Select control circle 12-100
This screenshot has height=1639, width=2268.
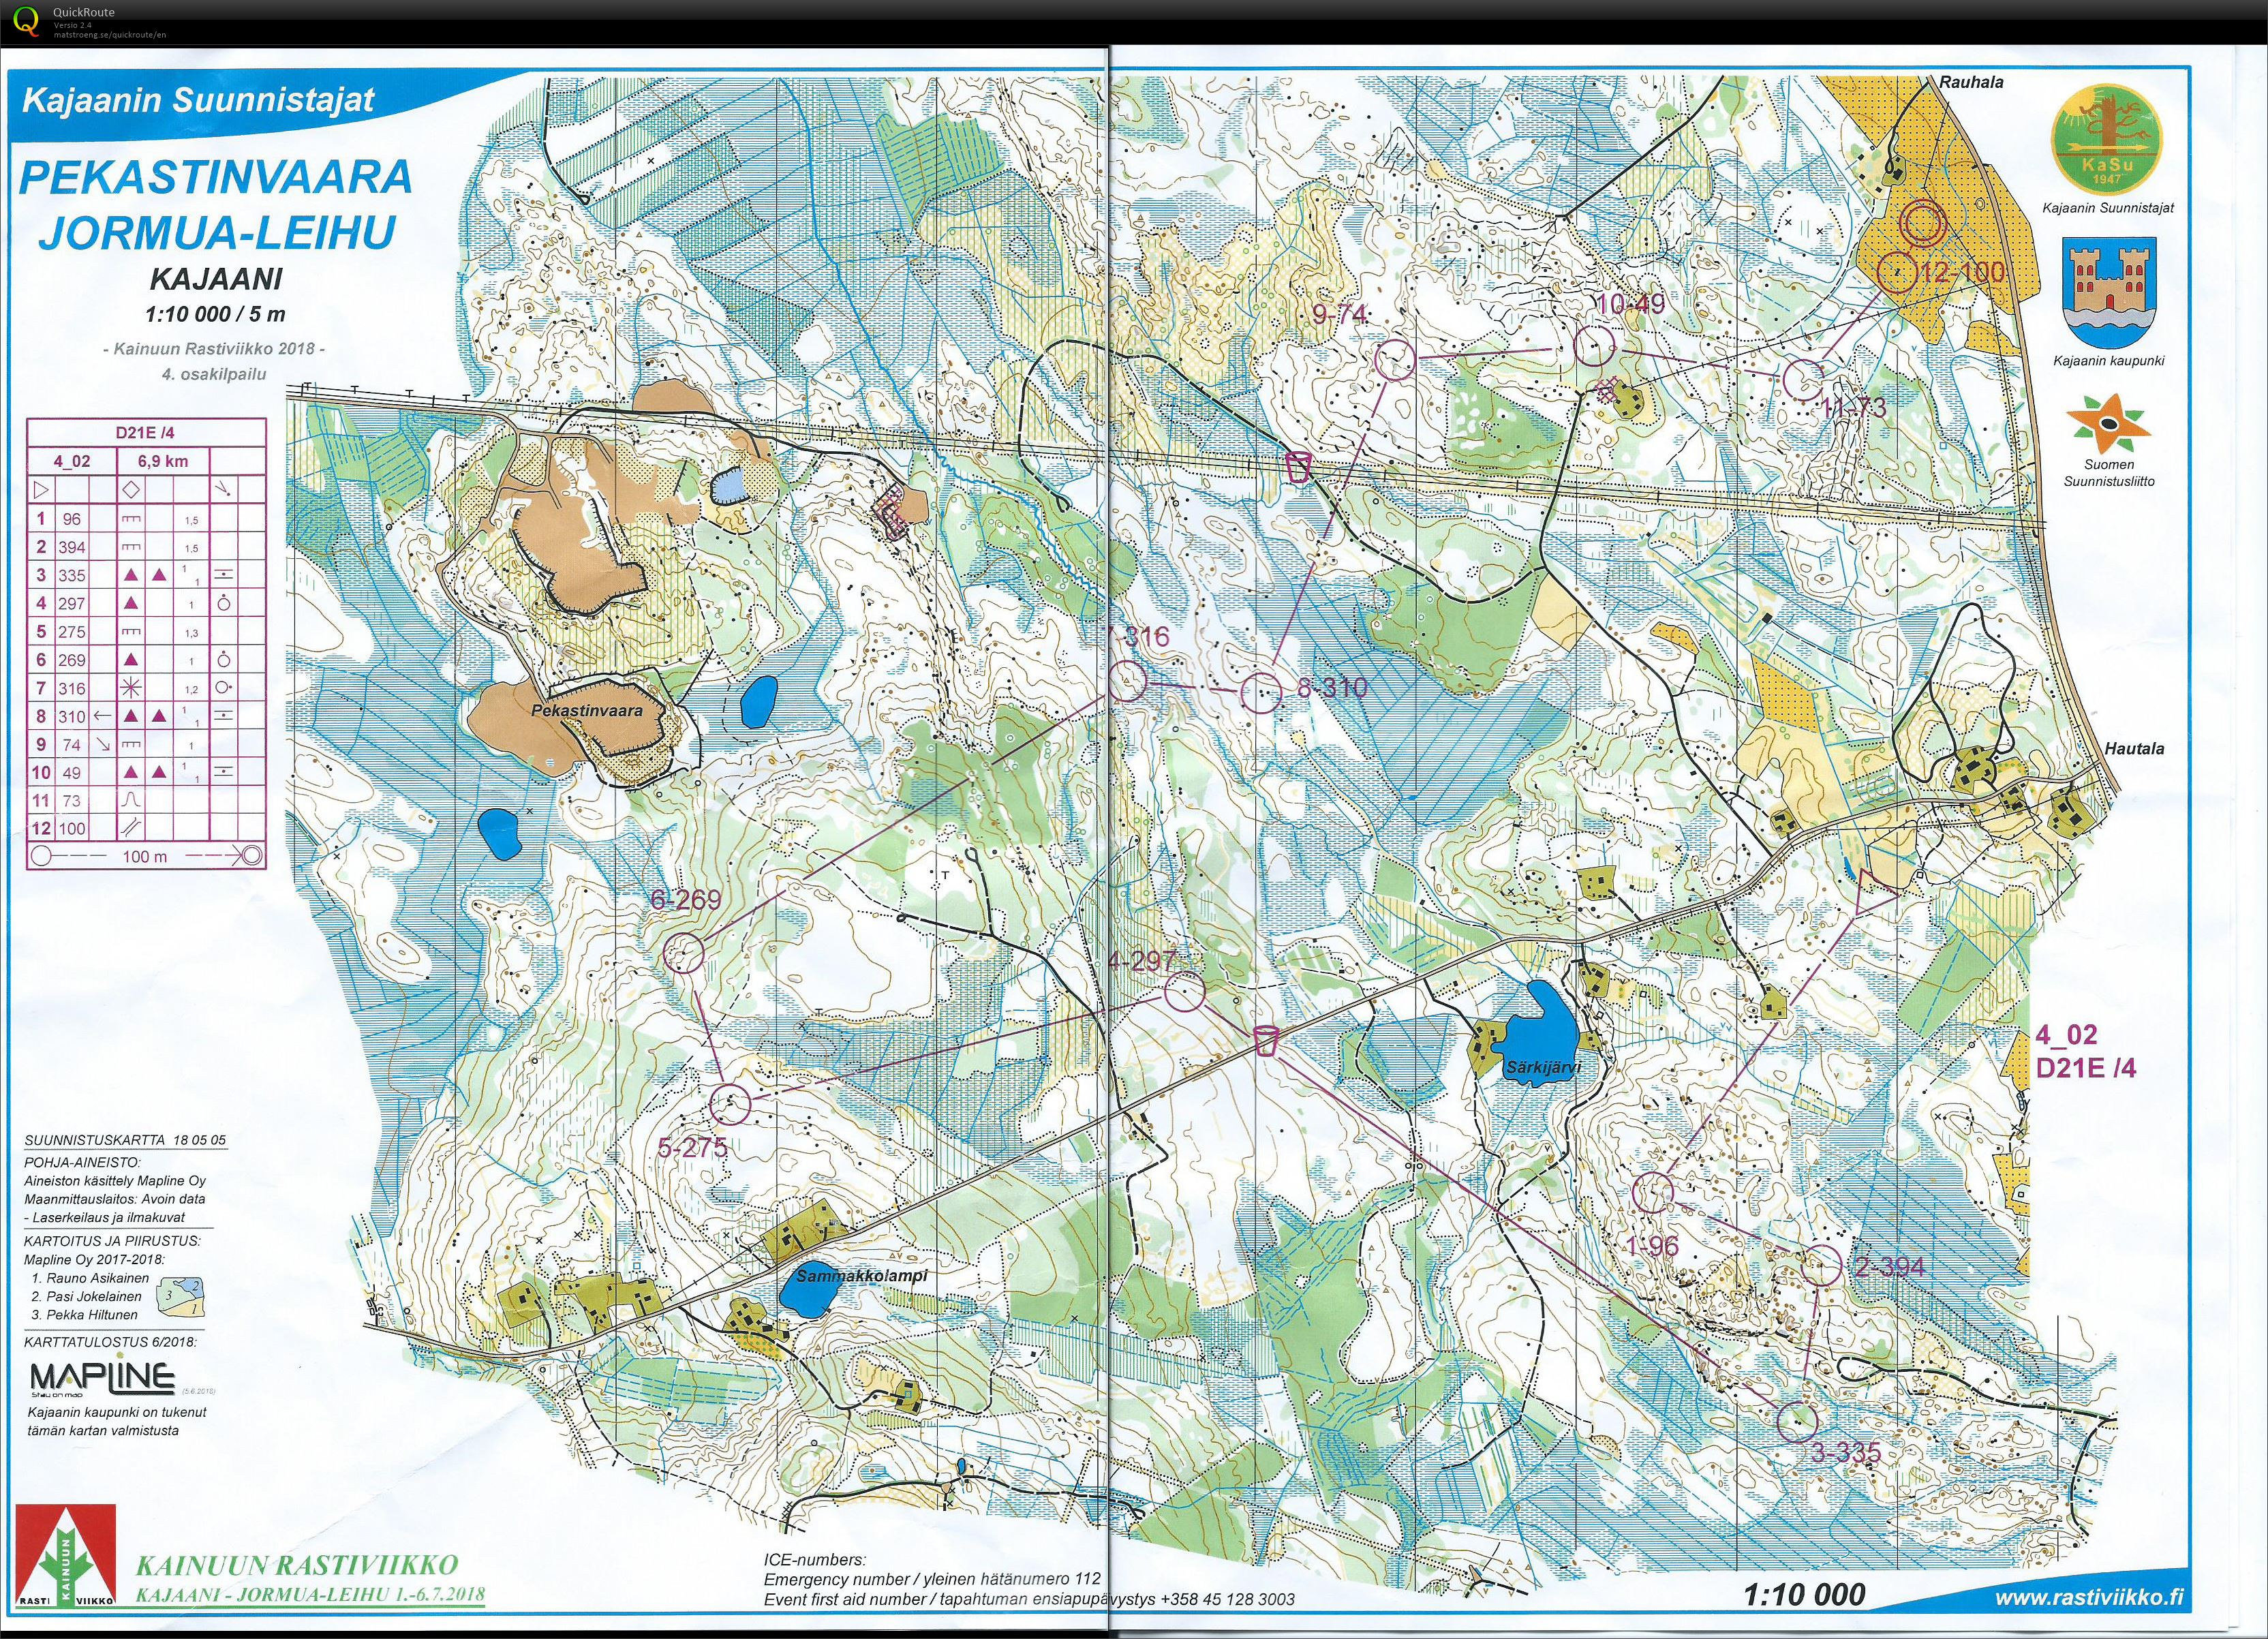(x=1896, y=271)
